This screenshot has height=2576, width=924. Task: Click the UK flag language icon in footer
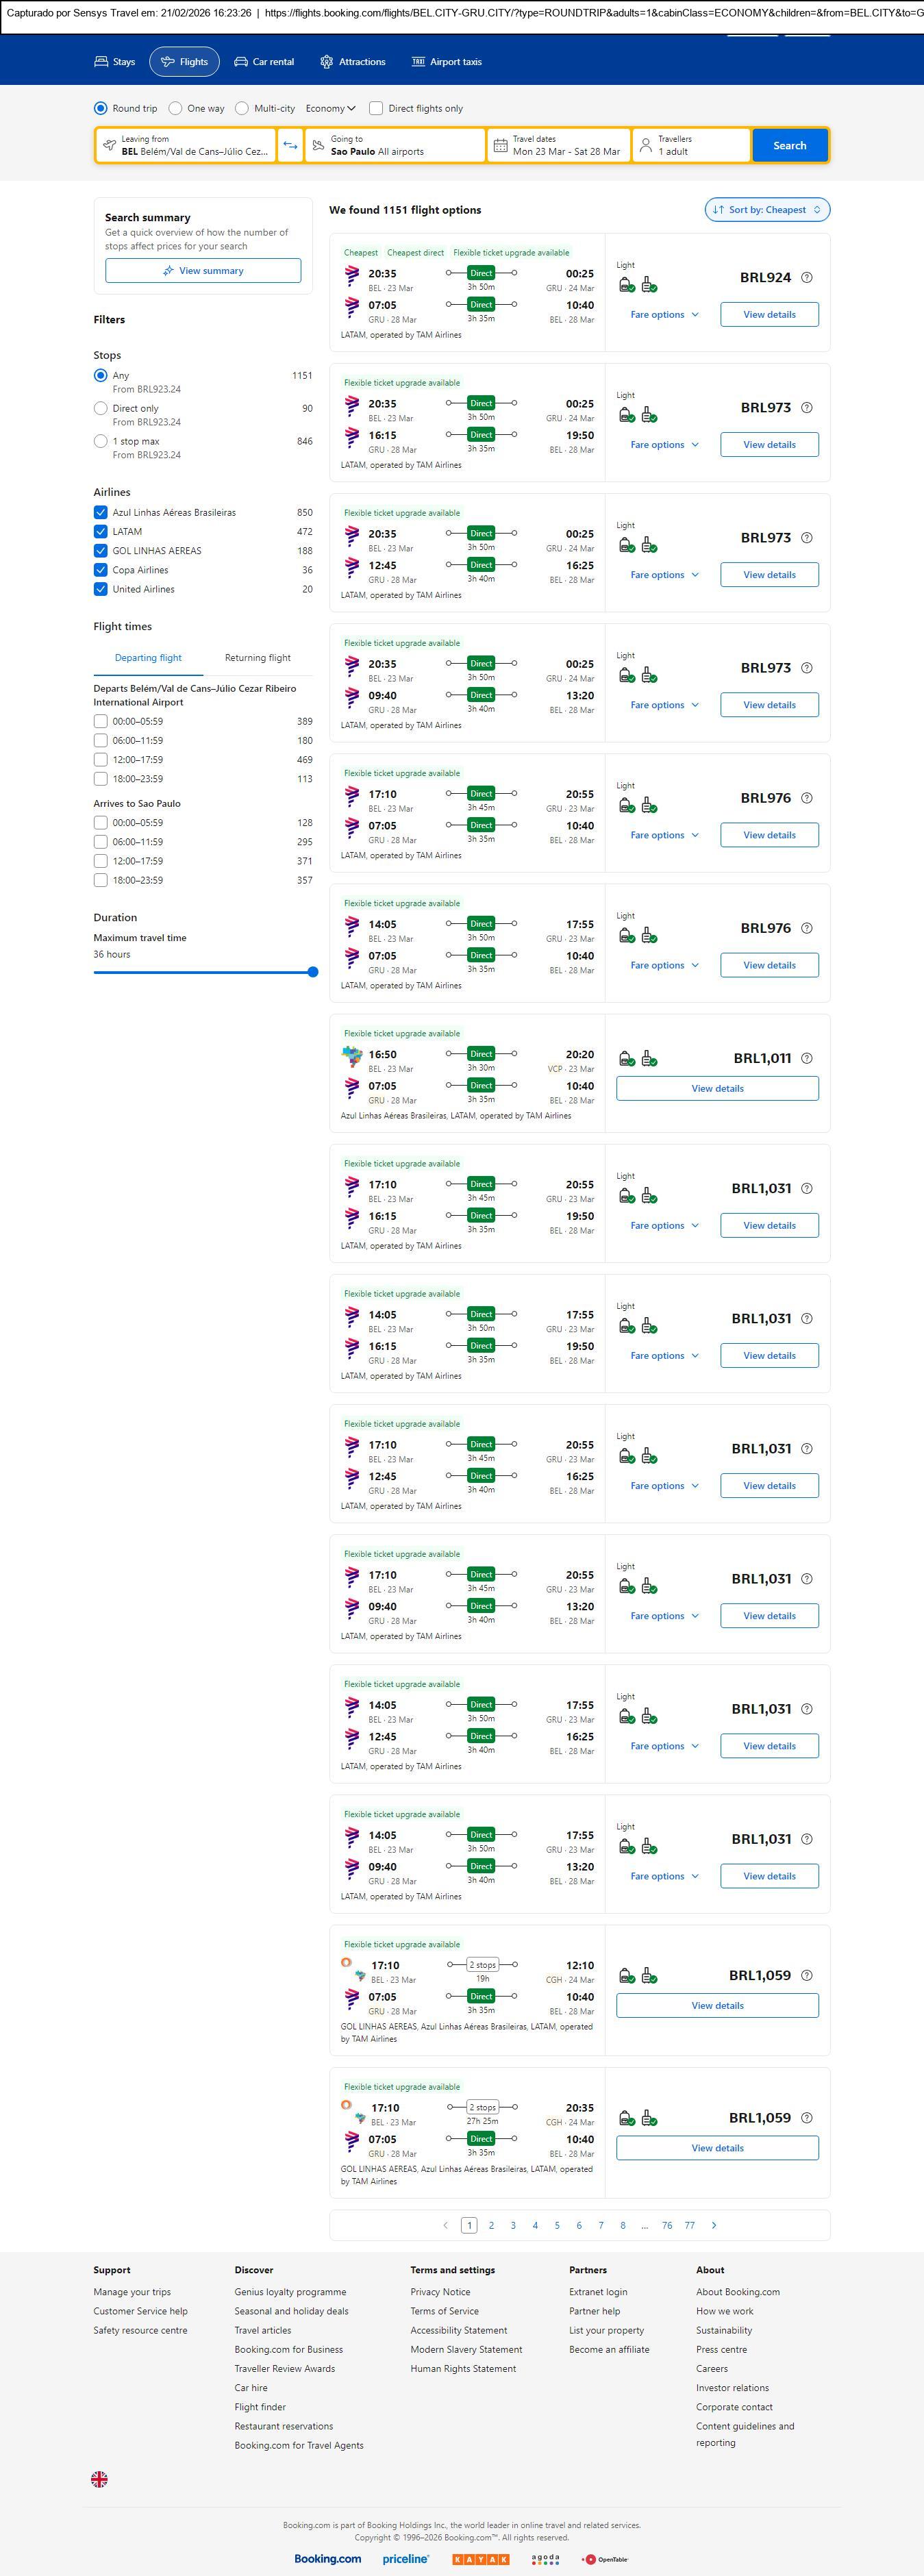tap(99, 2479)
